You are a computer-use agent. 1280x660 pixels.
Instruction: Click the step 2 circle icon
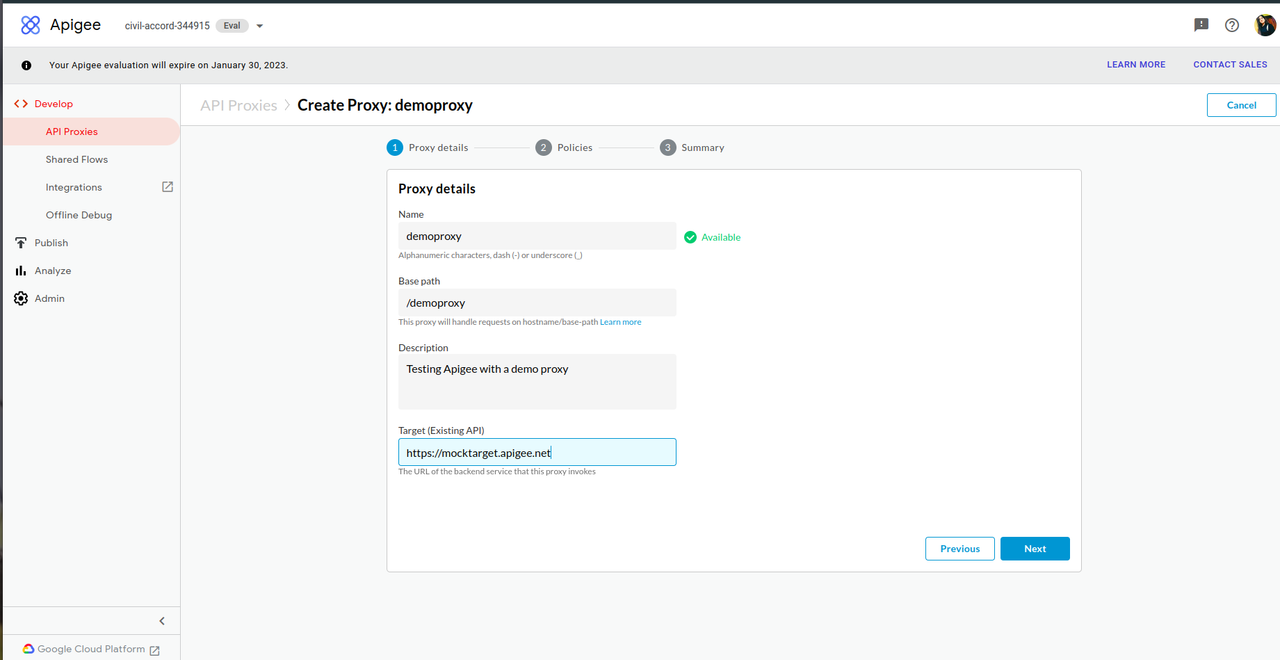pos(543,147)
